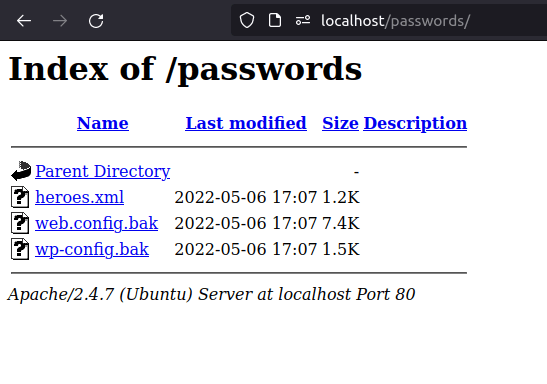Sort listing by Name column

tap(103, 123)
